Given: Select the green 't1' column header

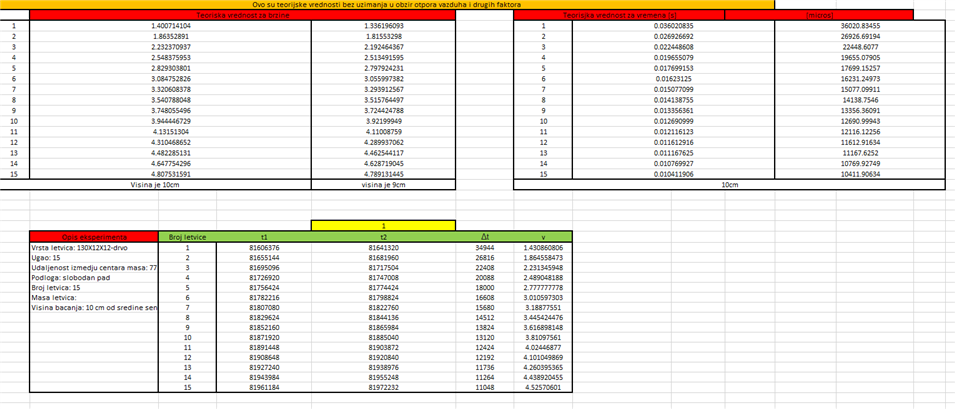Looking at the screenshot, I should coord(264,237).
